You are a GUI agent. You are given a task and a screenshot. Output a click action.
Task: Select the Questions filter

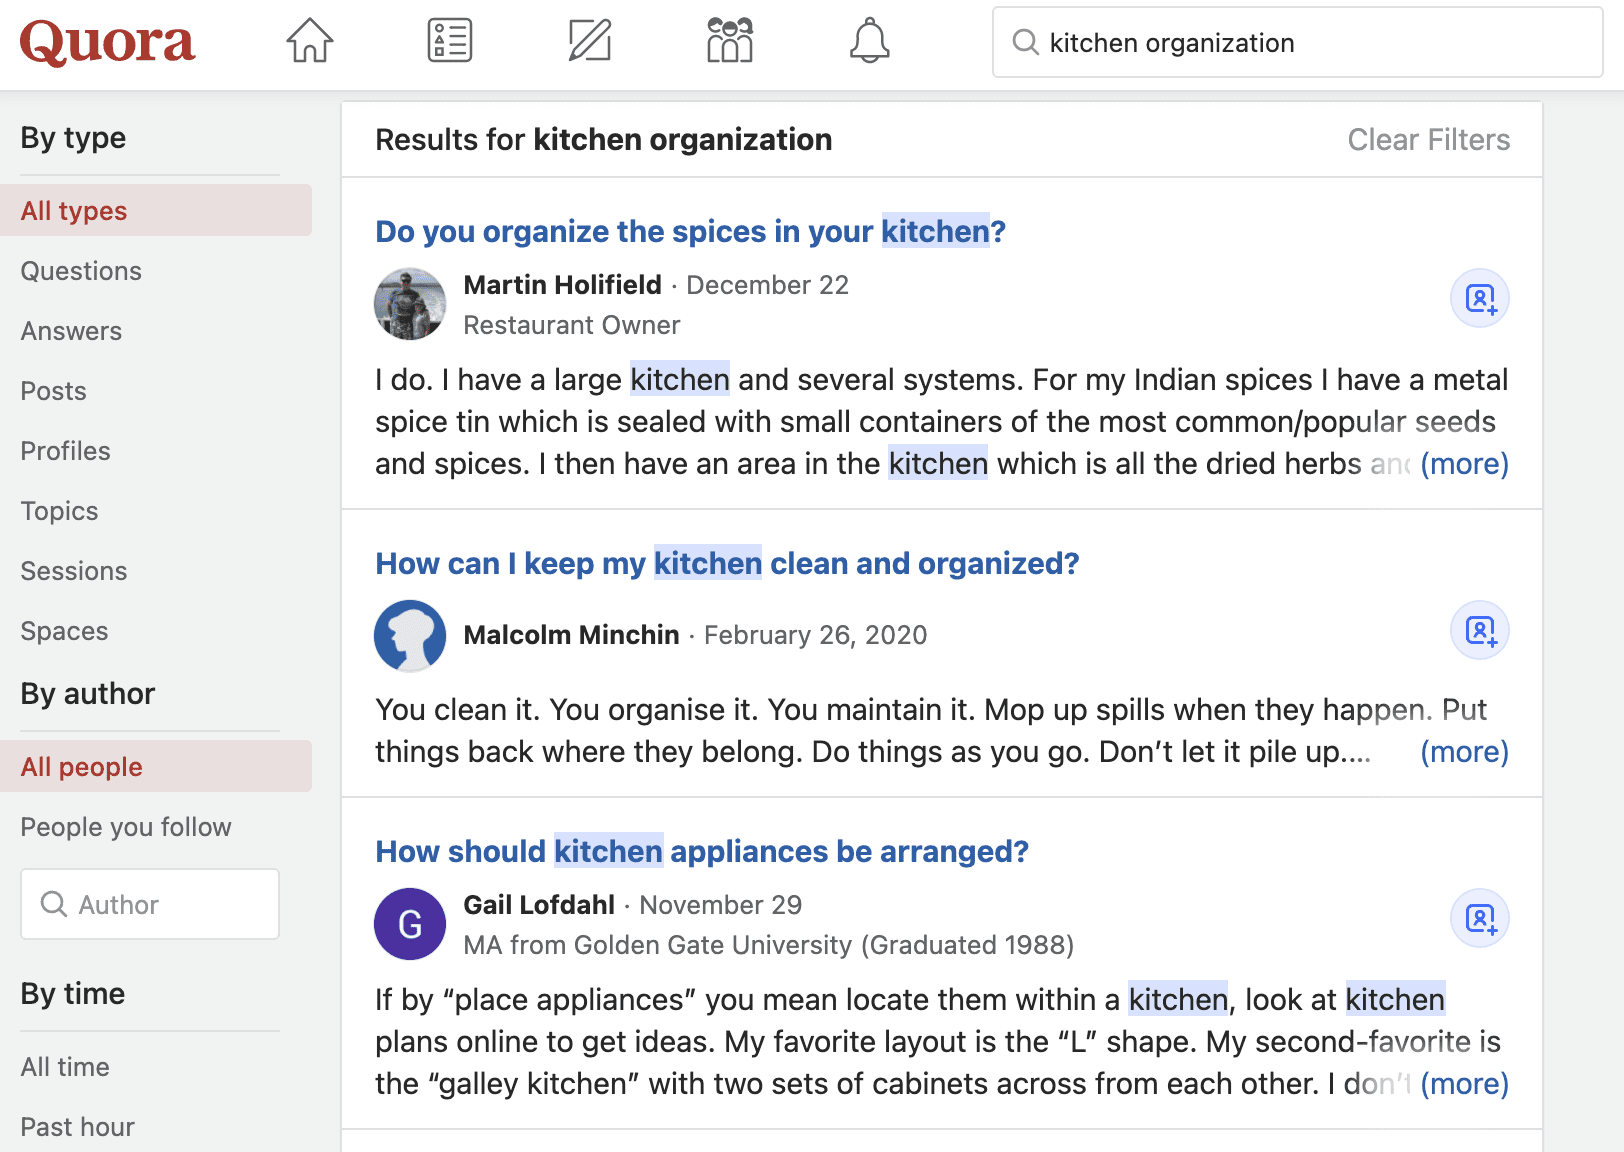pyautogui.click(x=81, y=270)
